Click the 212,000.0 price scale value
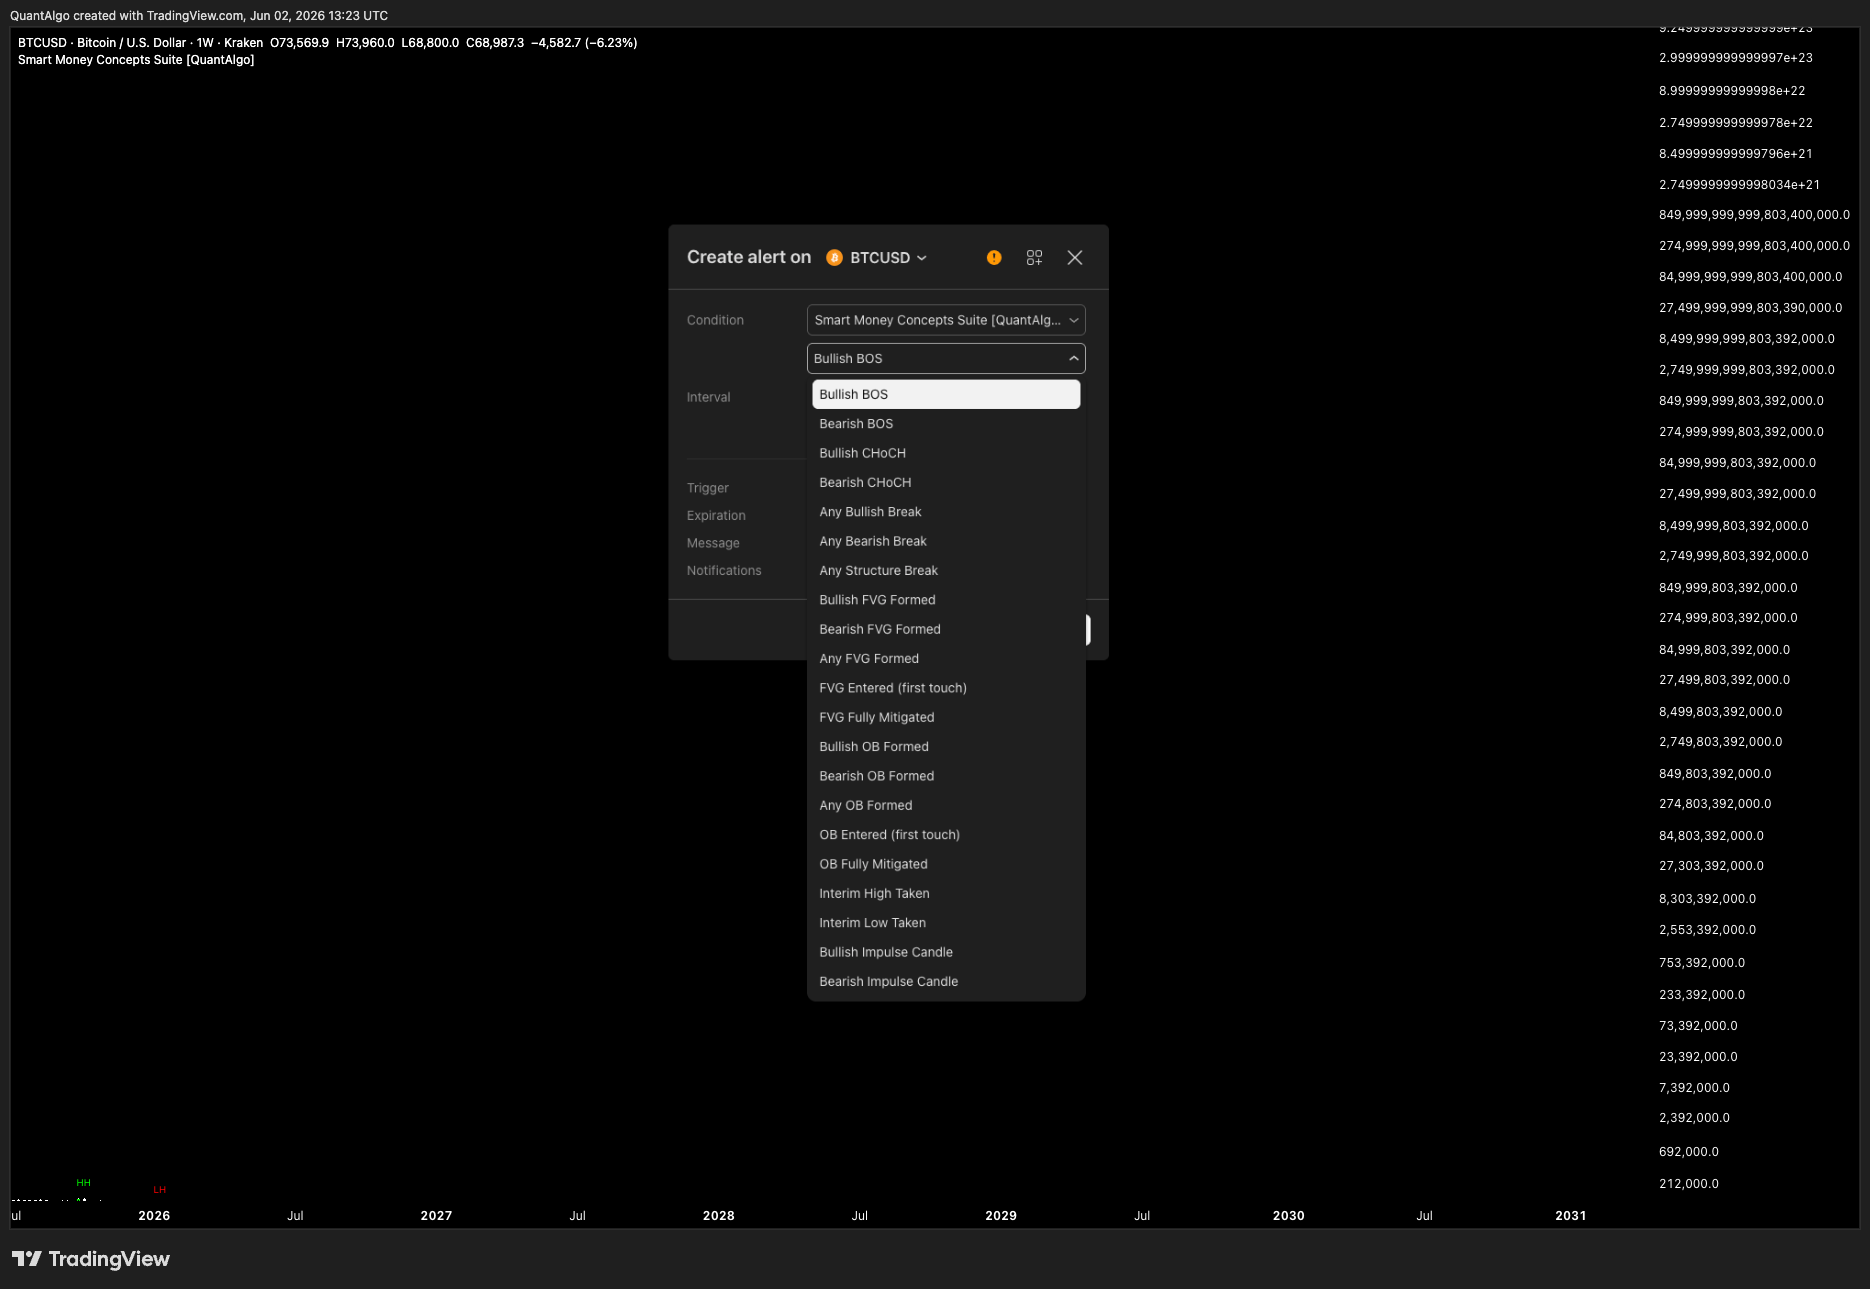 point(1689,1184)
